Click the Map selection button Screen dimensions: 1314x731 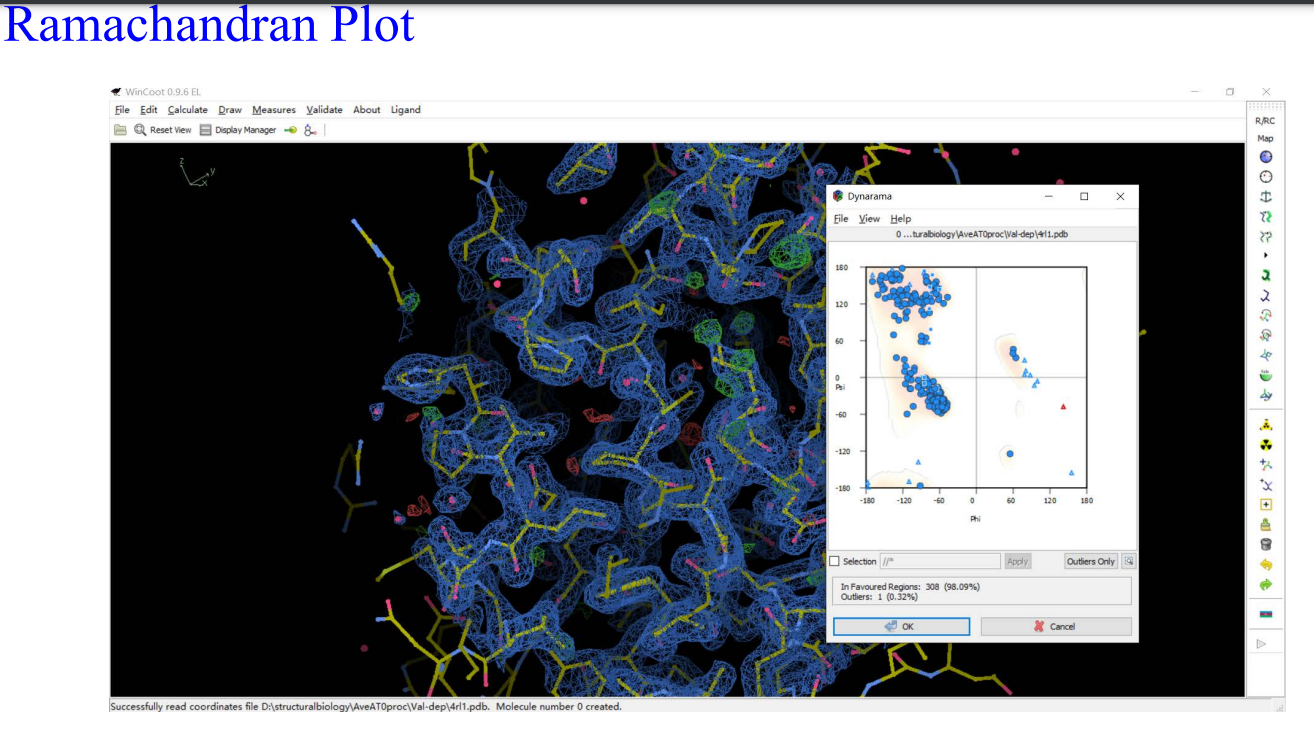1265,139
